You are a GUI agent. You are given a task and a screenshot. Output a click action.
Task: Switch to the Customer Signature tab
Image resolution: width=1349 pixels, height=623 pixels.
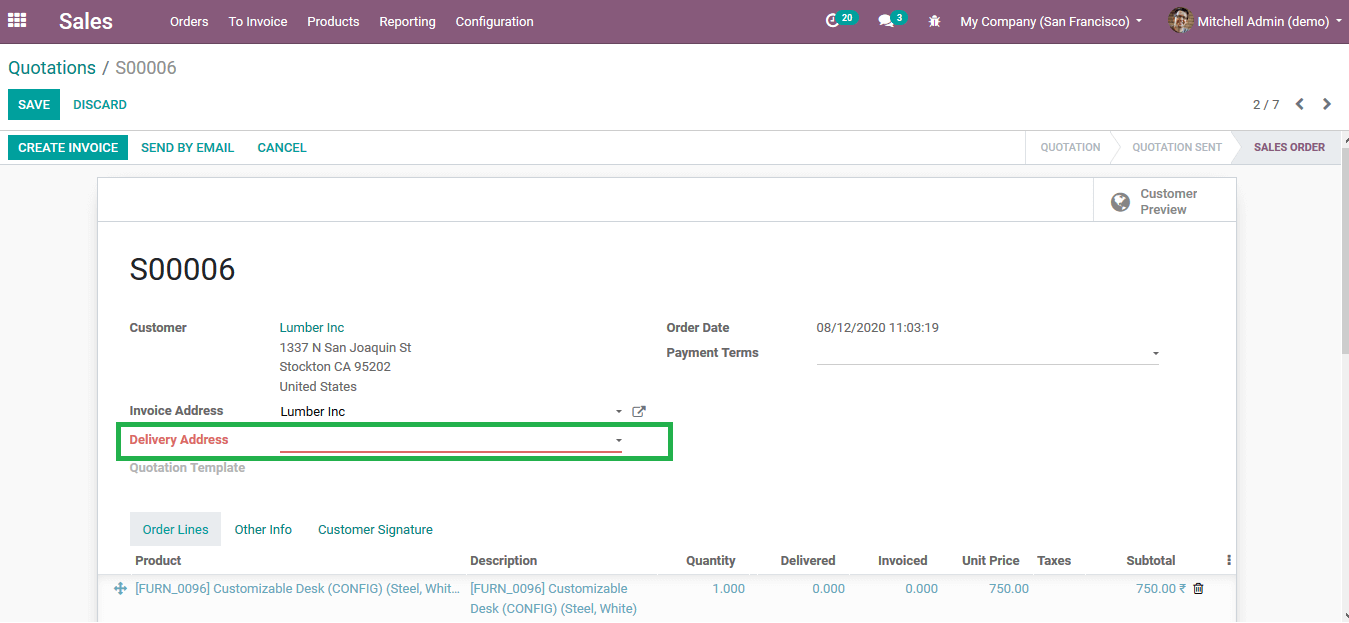pos(375,529)
